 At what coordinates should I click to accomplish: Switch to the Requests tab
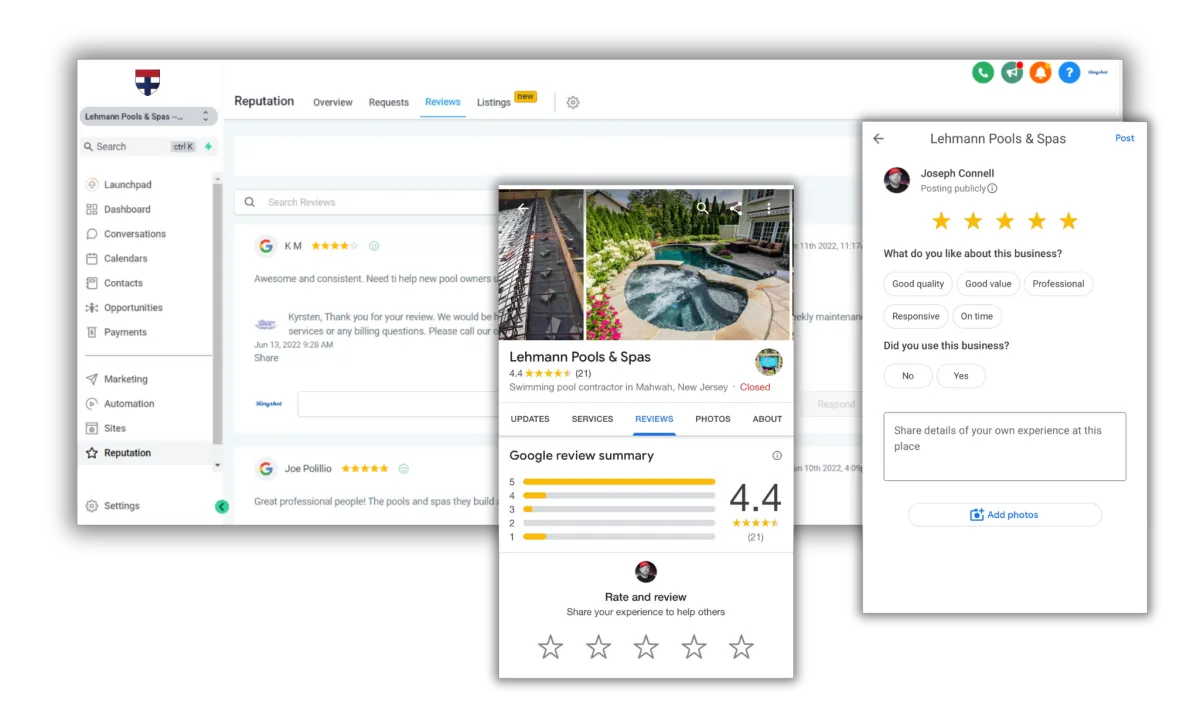pos(389,102)
